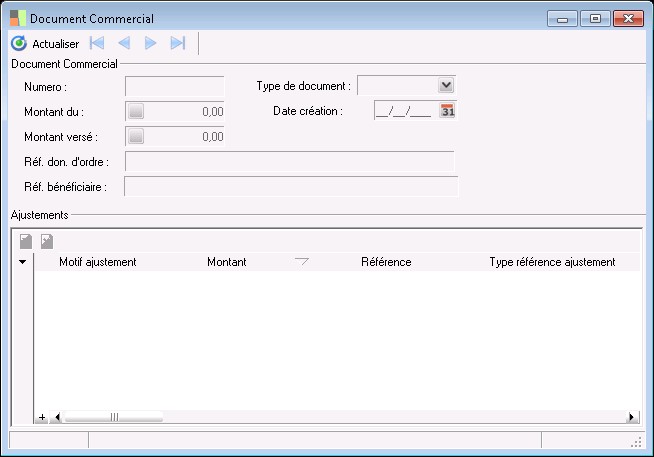Click the plus button to add row
Viewport: 654px width, 457px height.
tap(42, 417)
